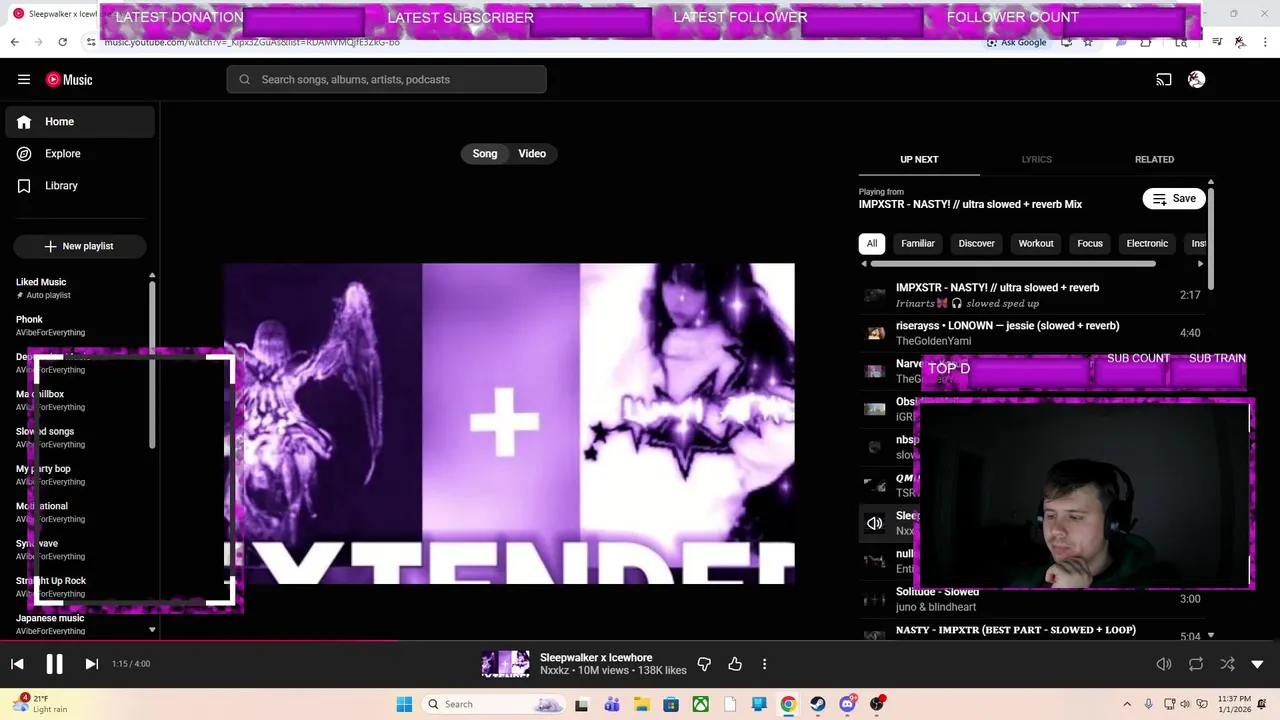Save the current queue with Save button

coord(1174,199)
